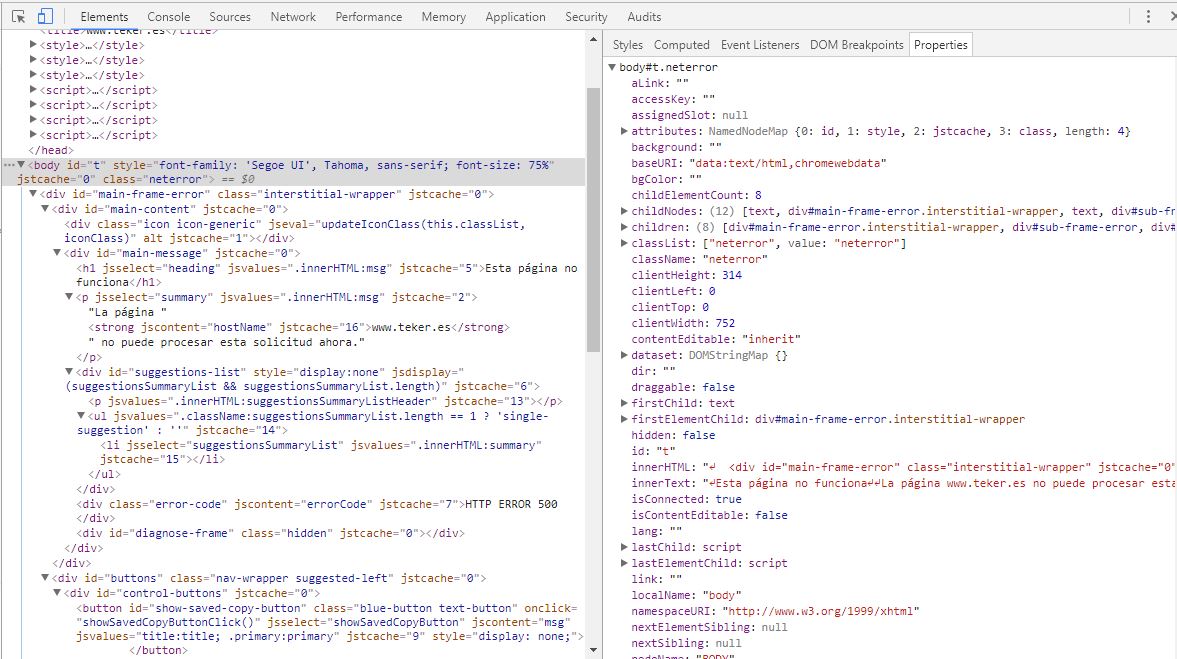
Task: Toggle the device toolbar icon
Action: [45, 17]
